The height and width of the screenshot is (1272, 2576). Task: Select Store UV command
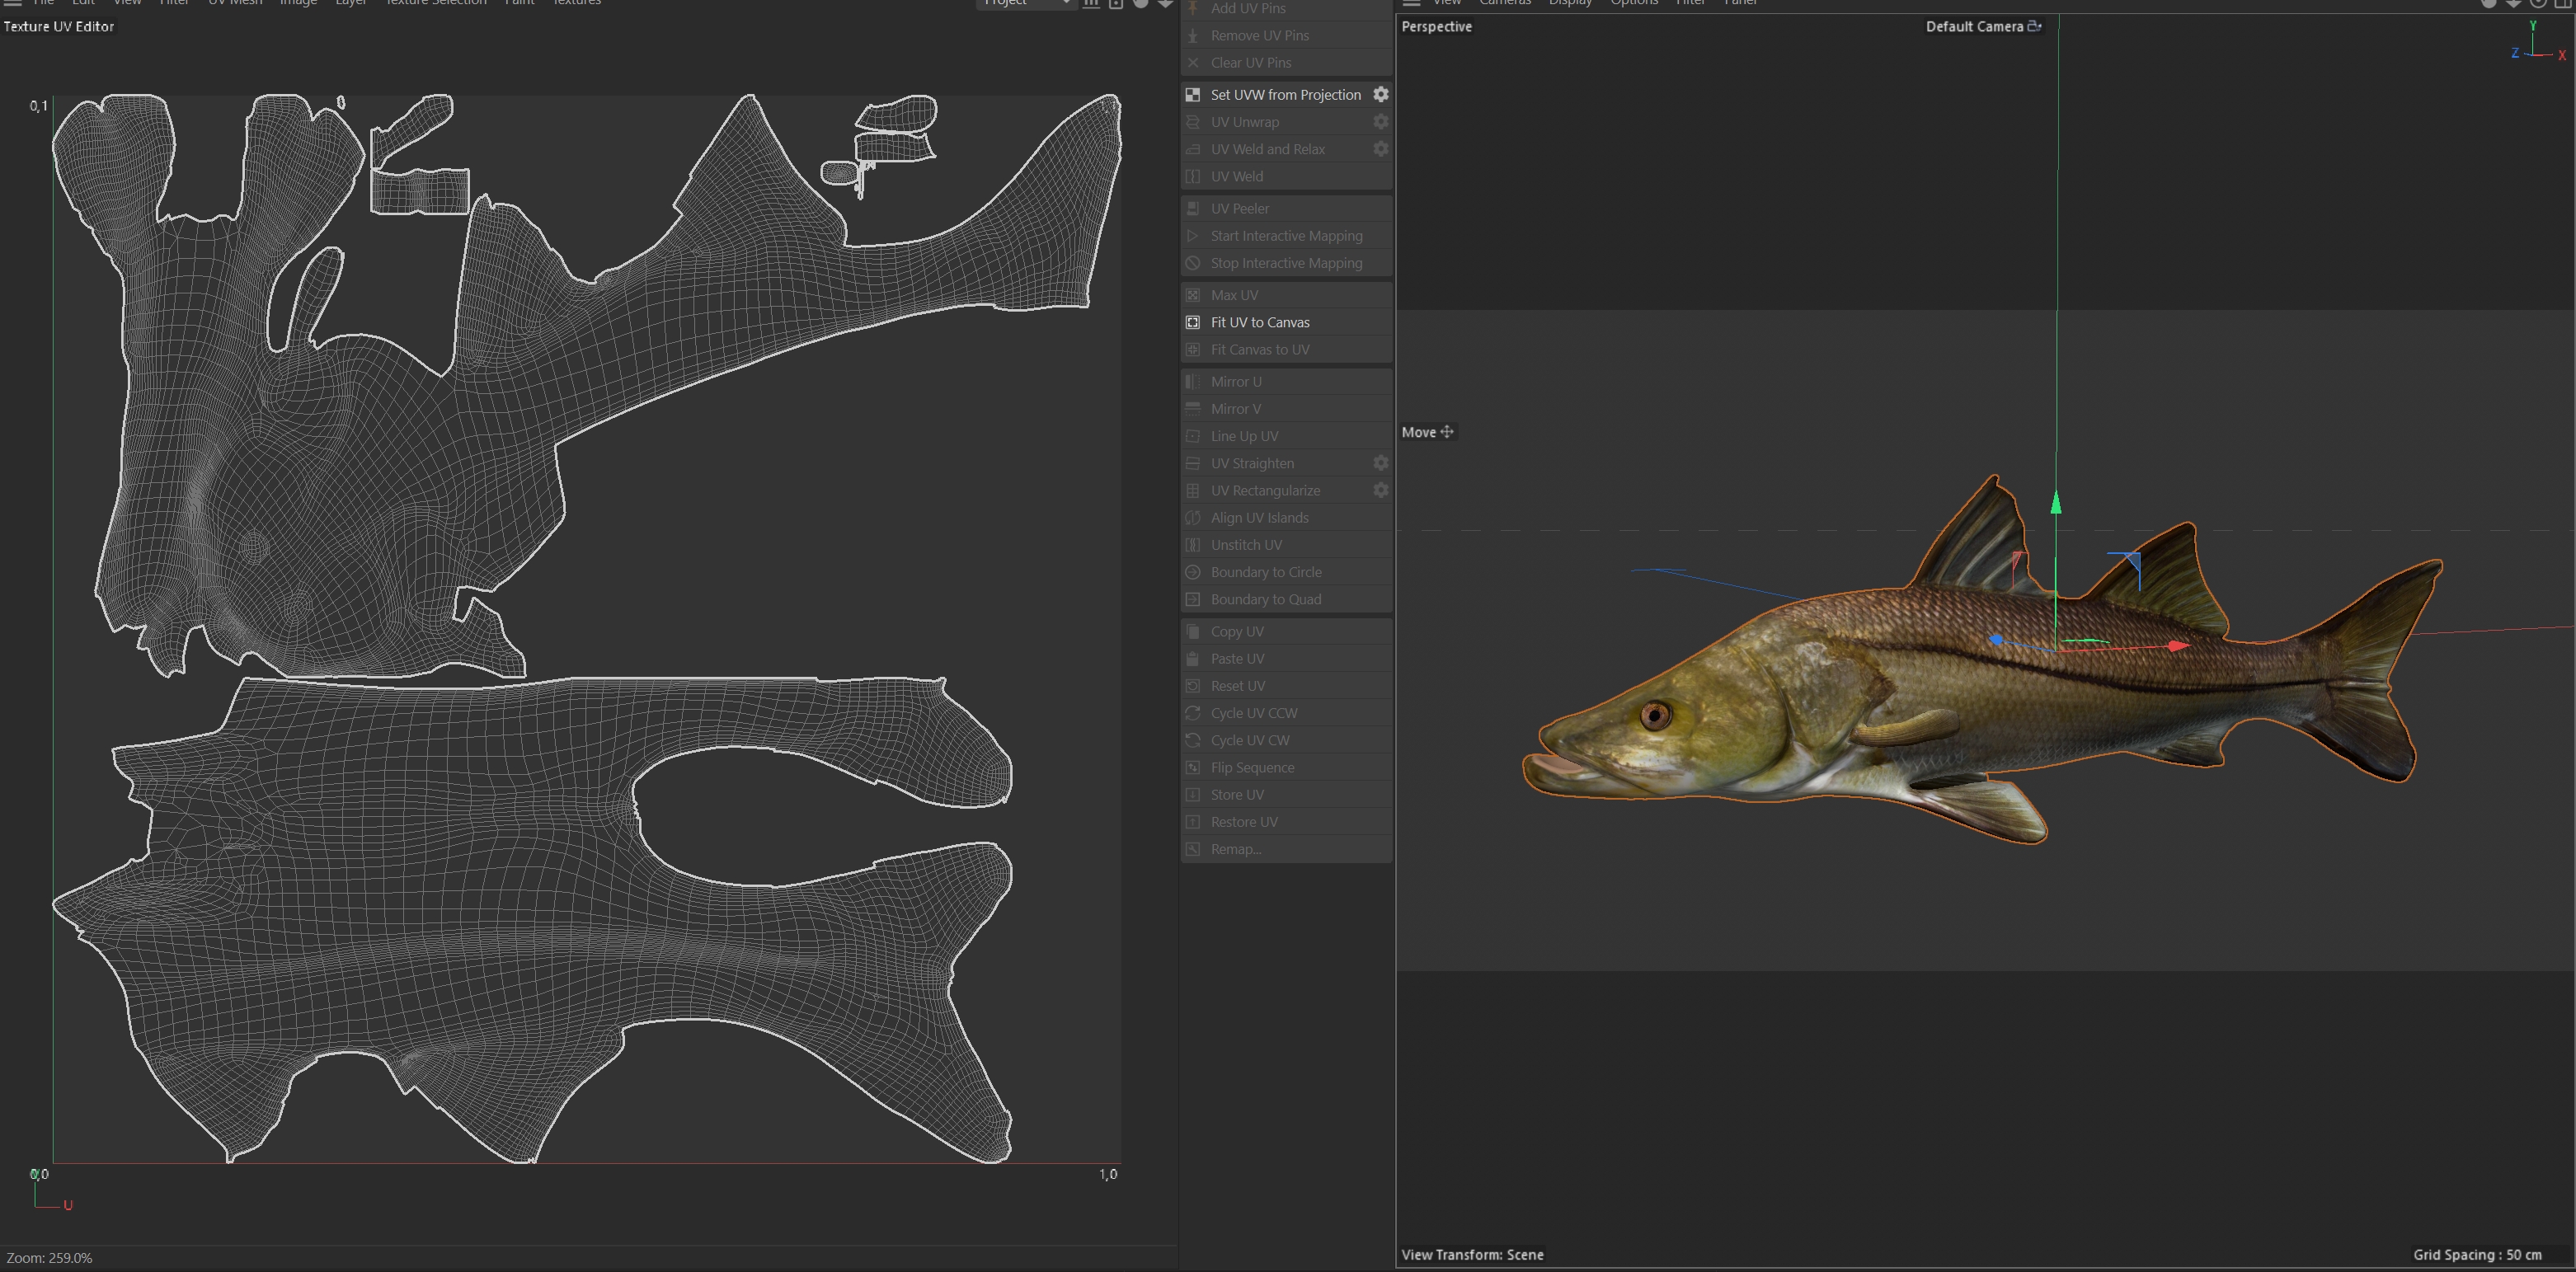pyautogui.click(x=1236, y=795)
